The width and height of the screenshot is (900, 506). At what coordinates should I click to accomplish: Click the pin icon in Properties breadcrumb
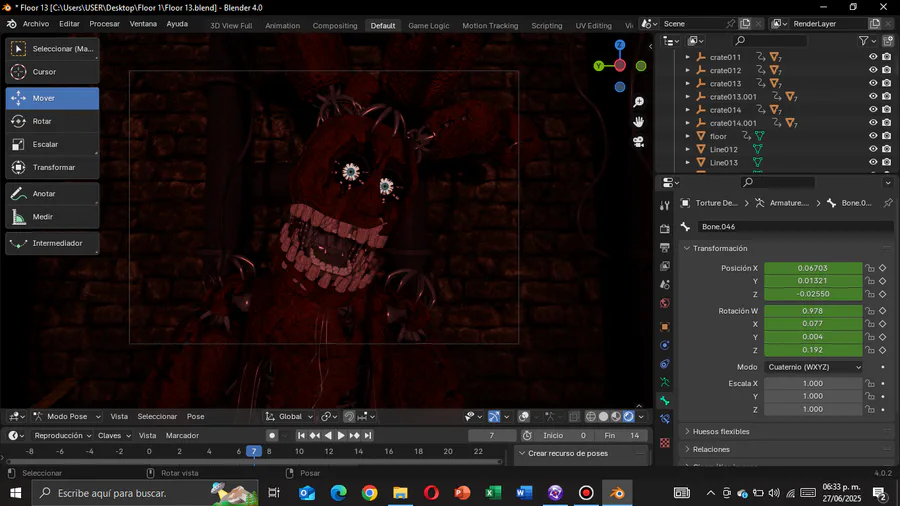click(x=887, y=203)
